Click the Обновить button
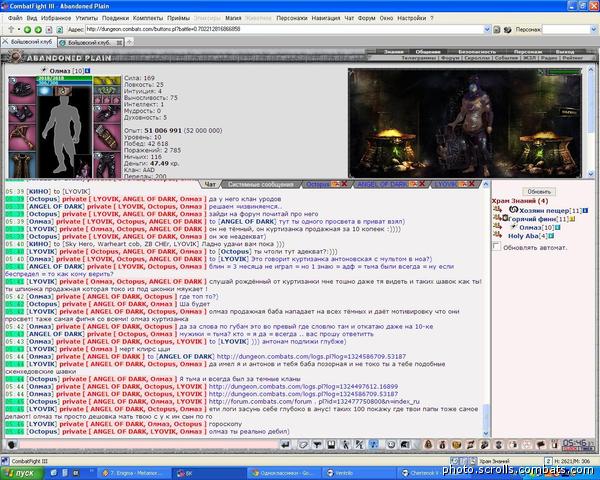Screen dimensions: 600x480 coord(539,191)
